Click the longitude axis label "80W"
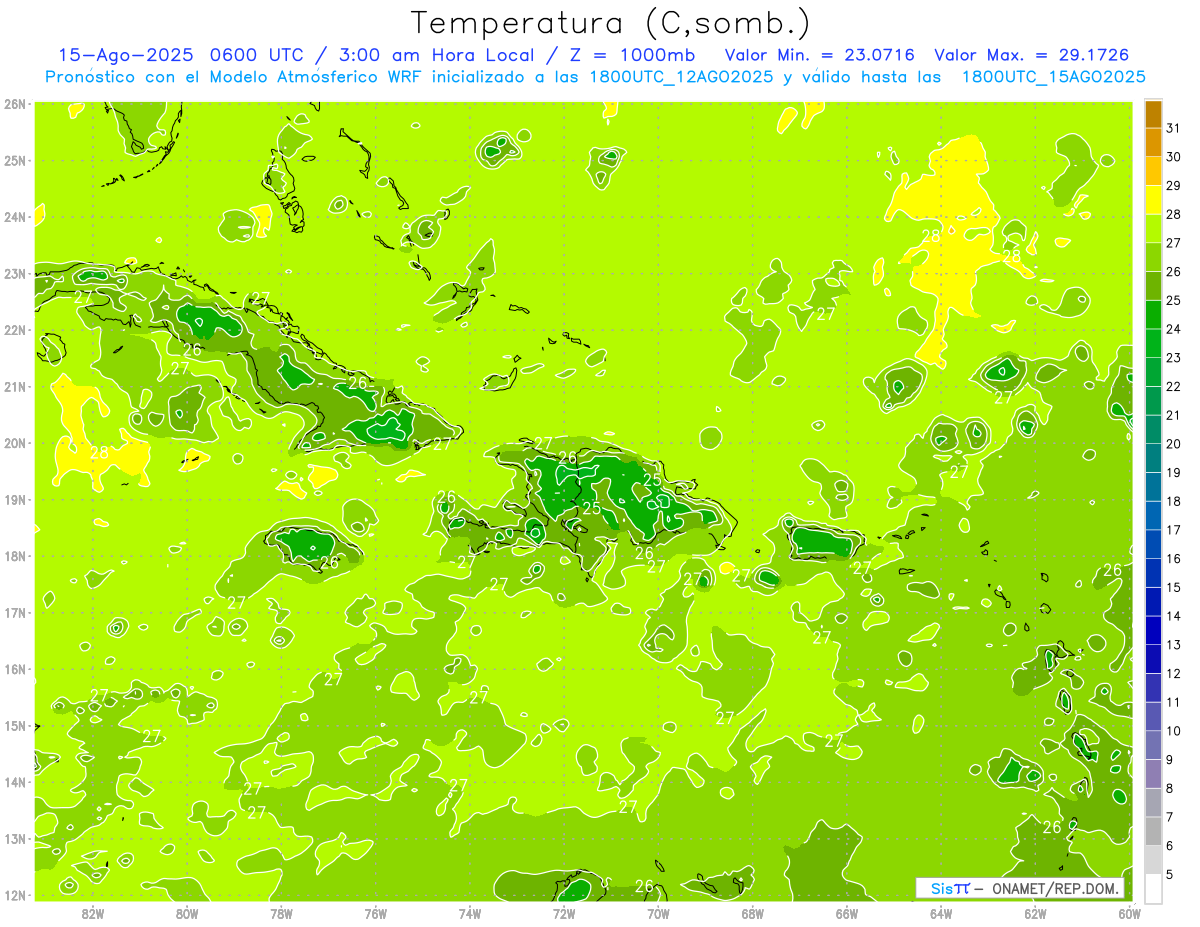This screenshot has width=1200, height=927. pyautogui.click(x=187, y=914)
